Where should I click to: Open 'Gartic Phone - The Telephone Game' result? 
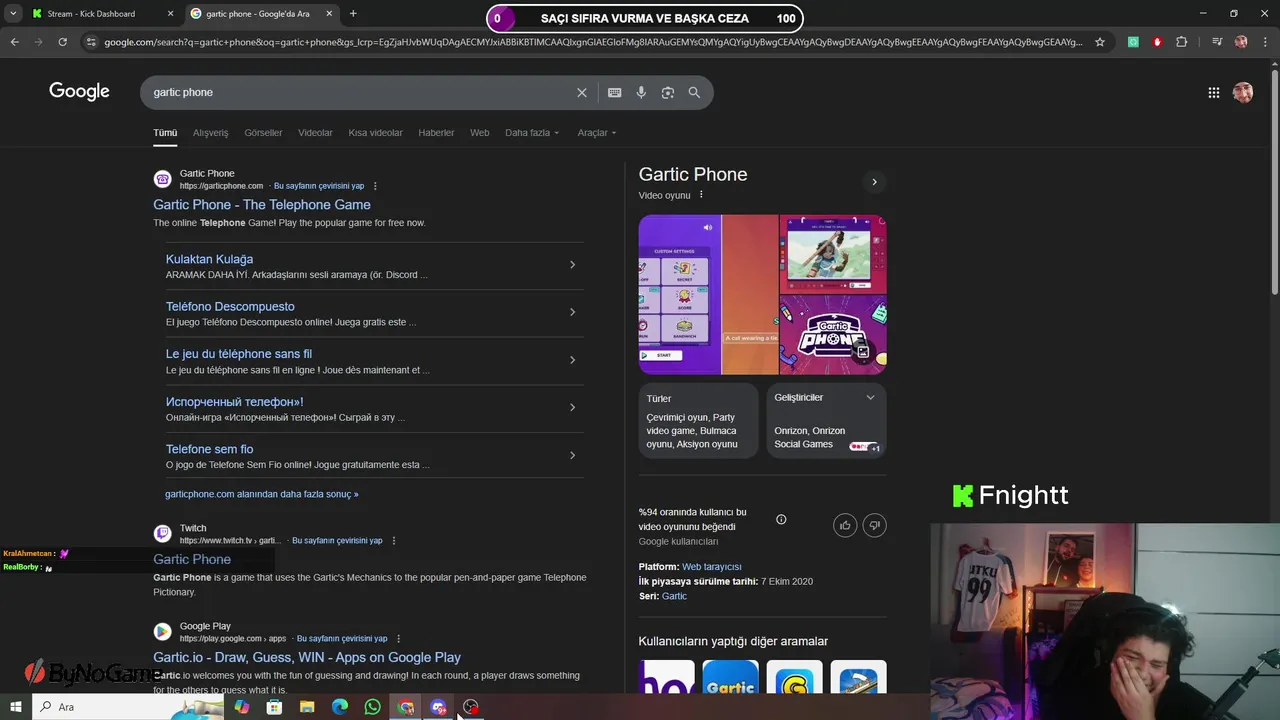(262, 205)
